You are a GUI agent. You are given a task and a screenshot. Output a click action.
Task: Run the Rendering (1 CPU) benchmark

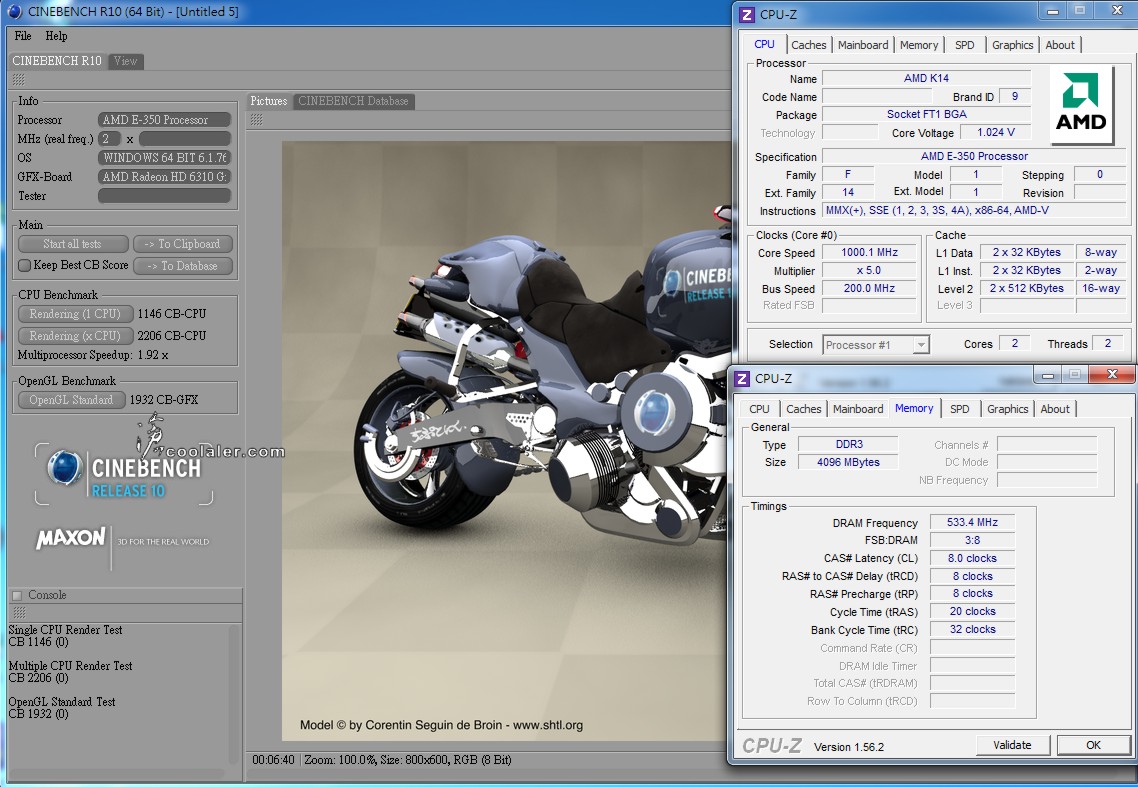(75, 314)
